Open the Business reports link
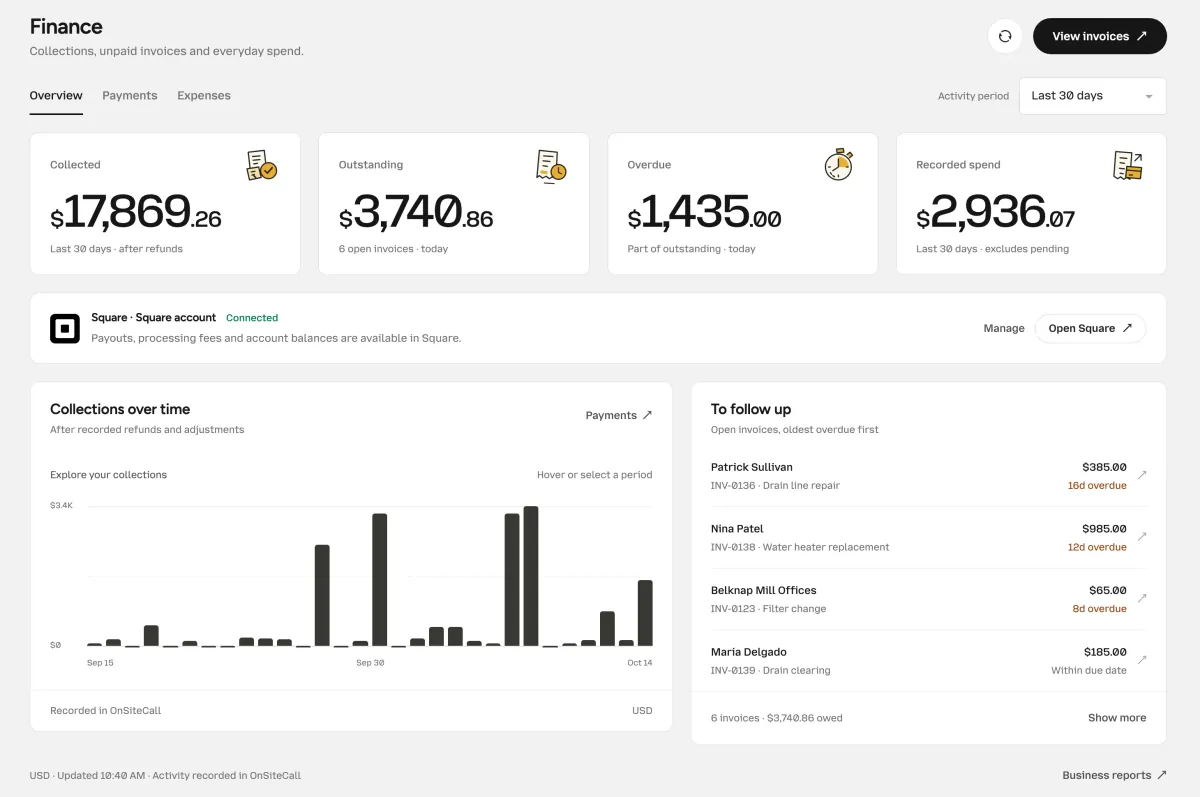This screenshot has height=797, width=1200. click(x=1114, y=775)
